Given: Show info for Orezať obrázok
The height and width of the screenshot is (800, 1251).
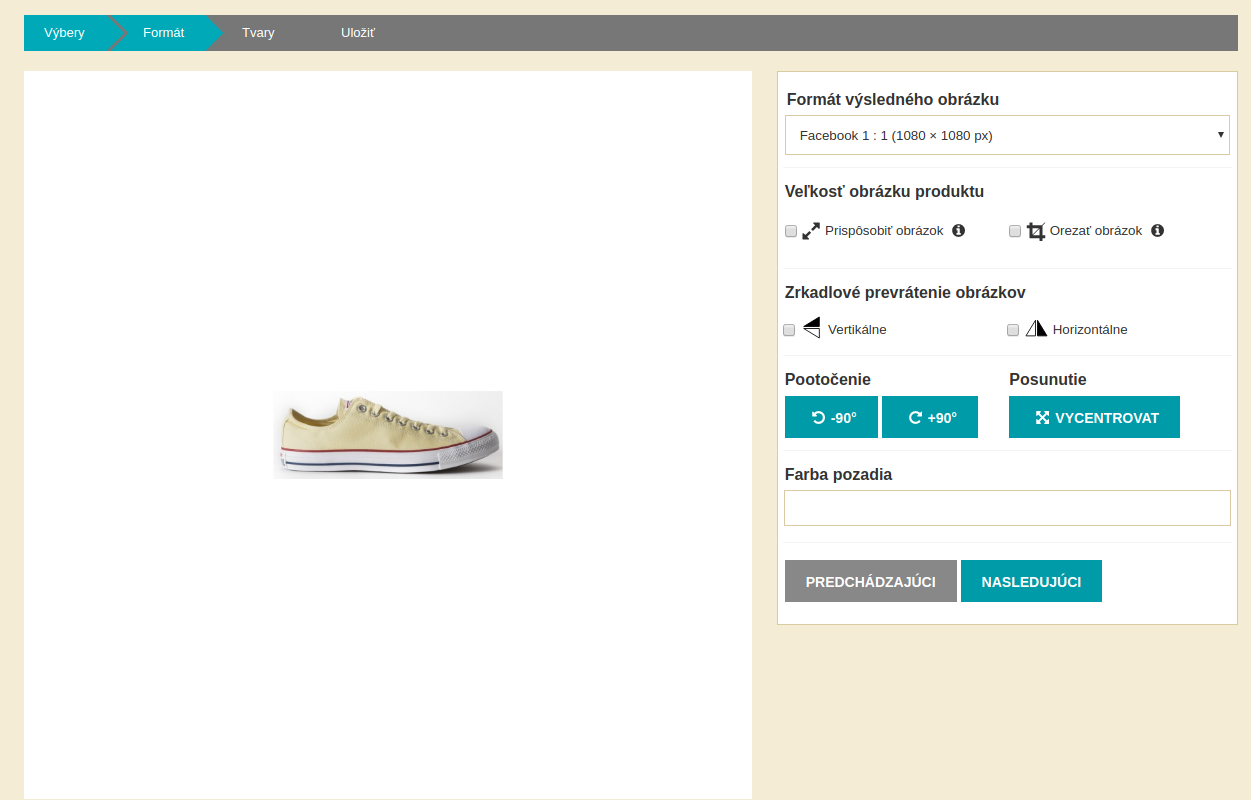Looking at the screenshot, I should 1158,230.
